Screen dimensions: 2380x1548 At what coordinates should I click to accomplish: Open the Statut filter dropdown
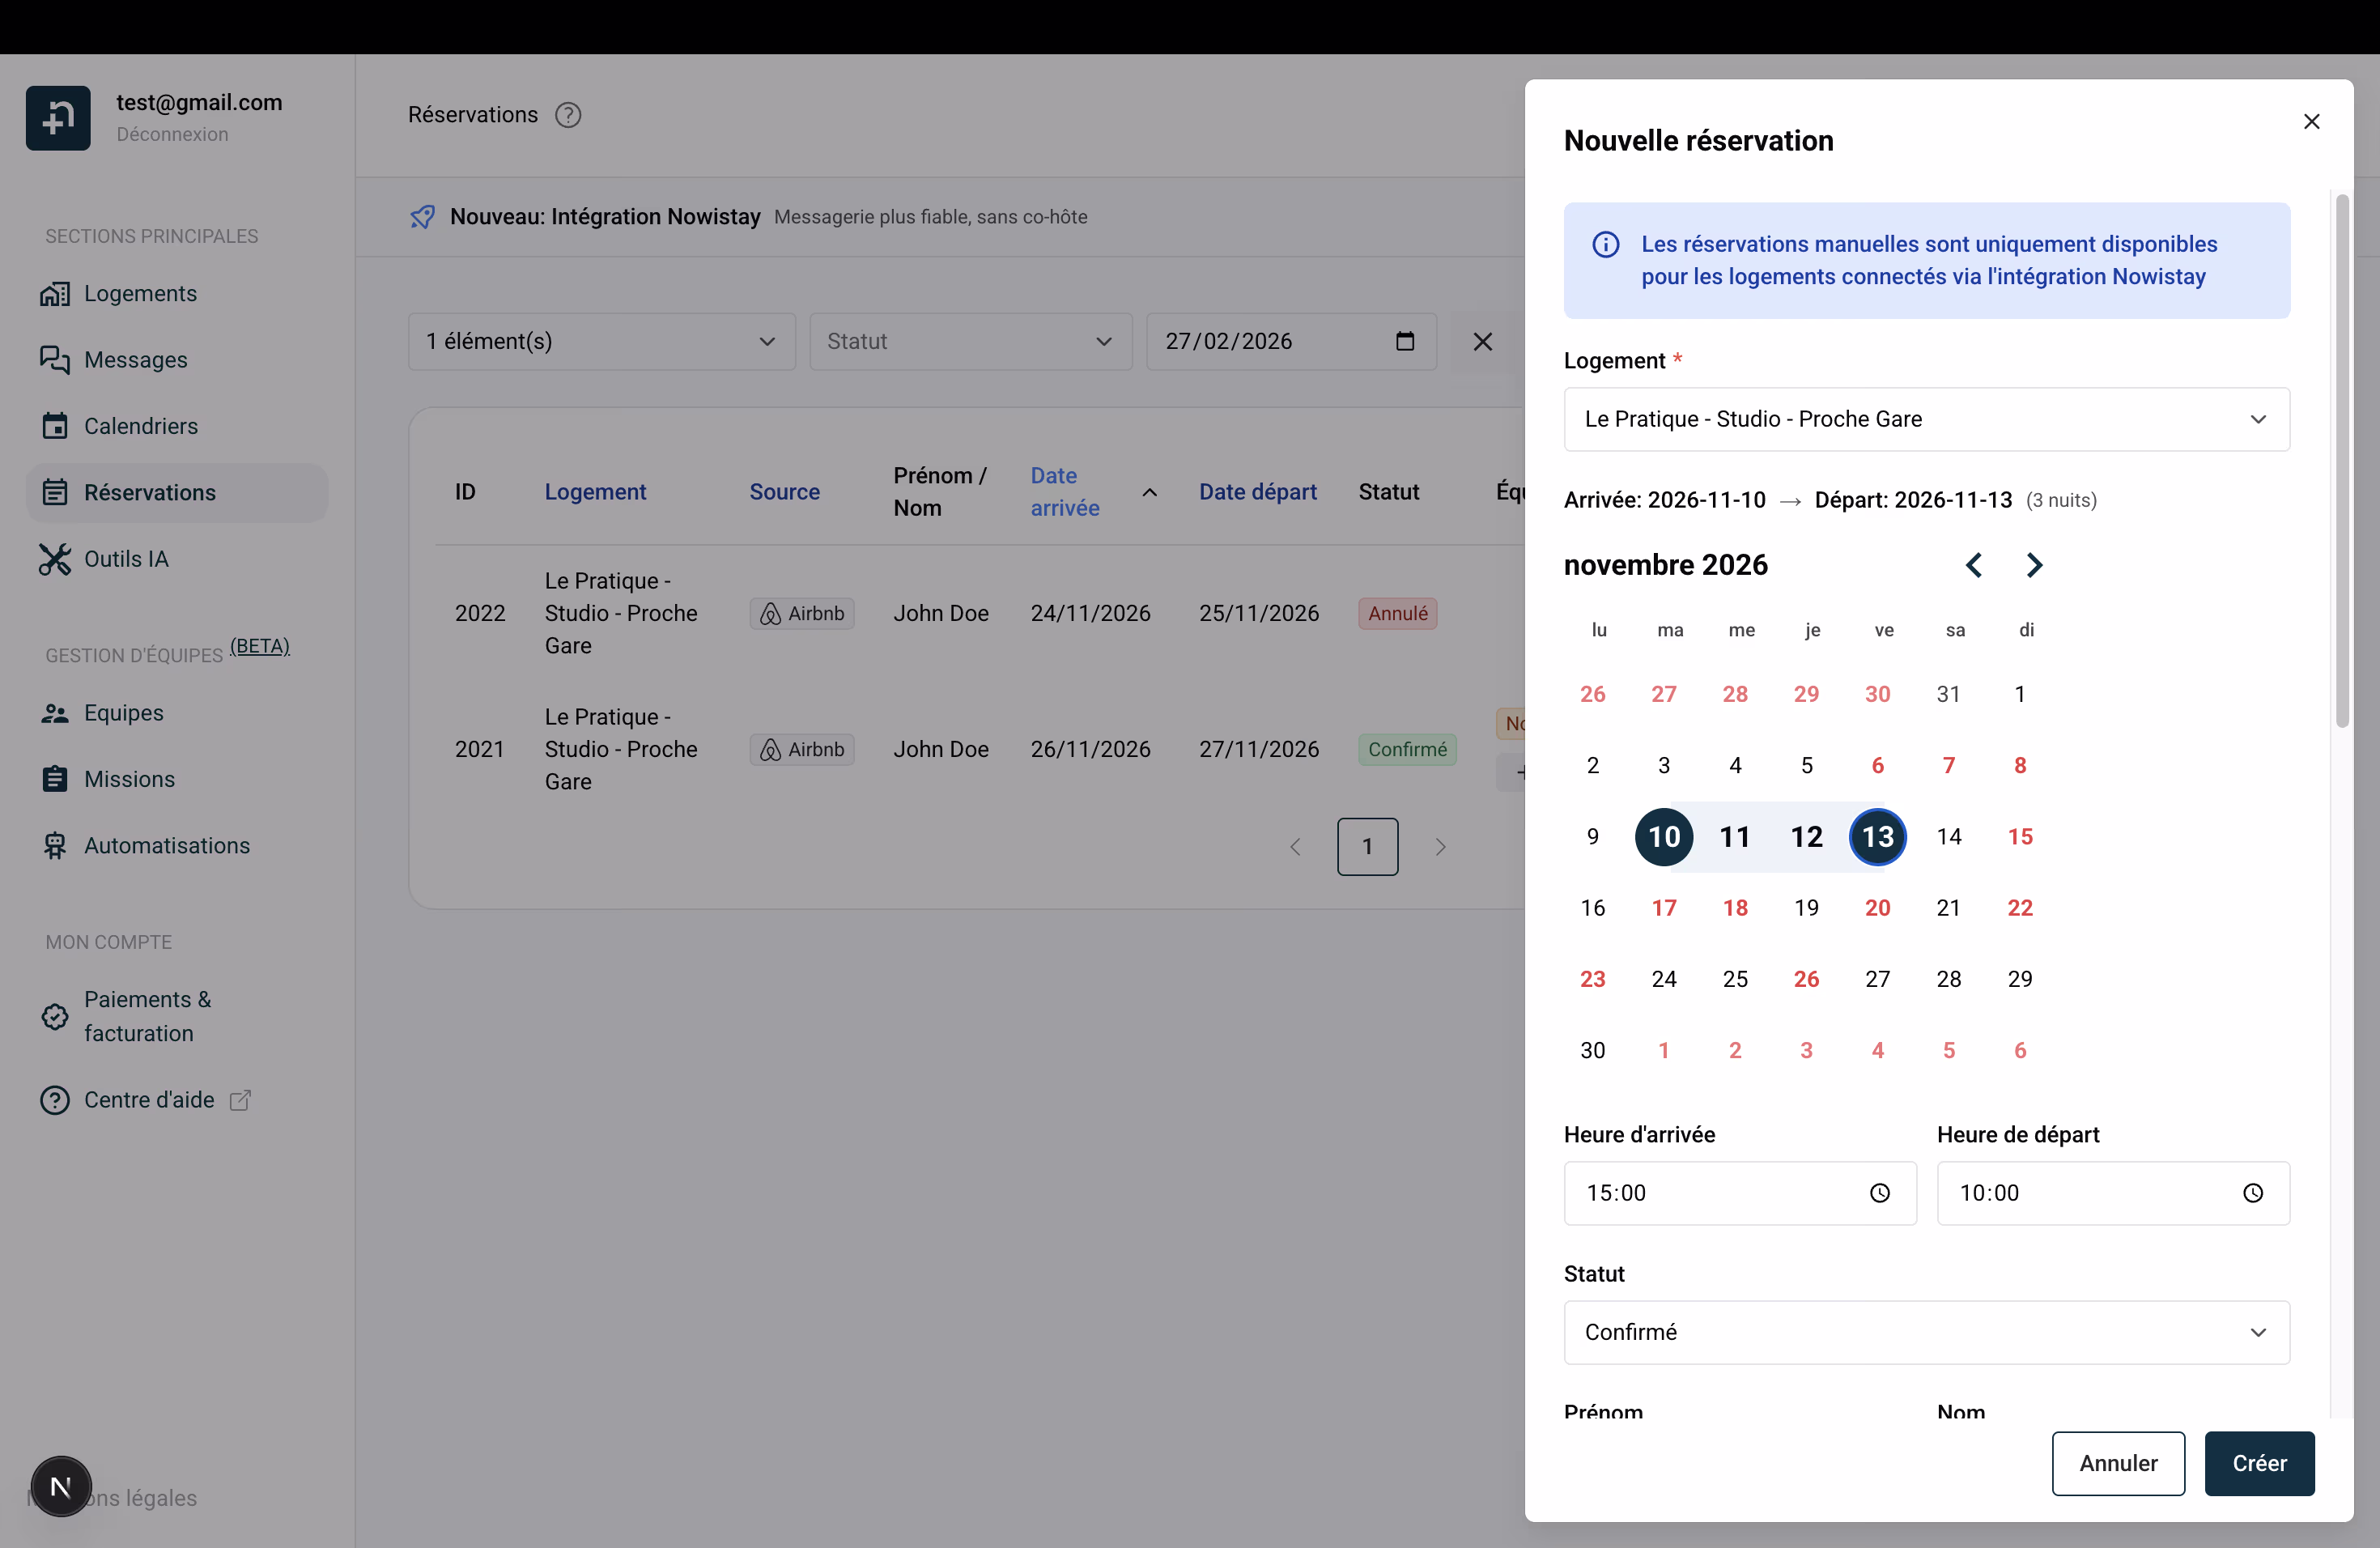pyautogui.click(x=970, y=342)
